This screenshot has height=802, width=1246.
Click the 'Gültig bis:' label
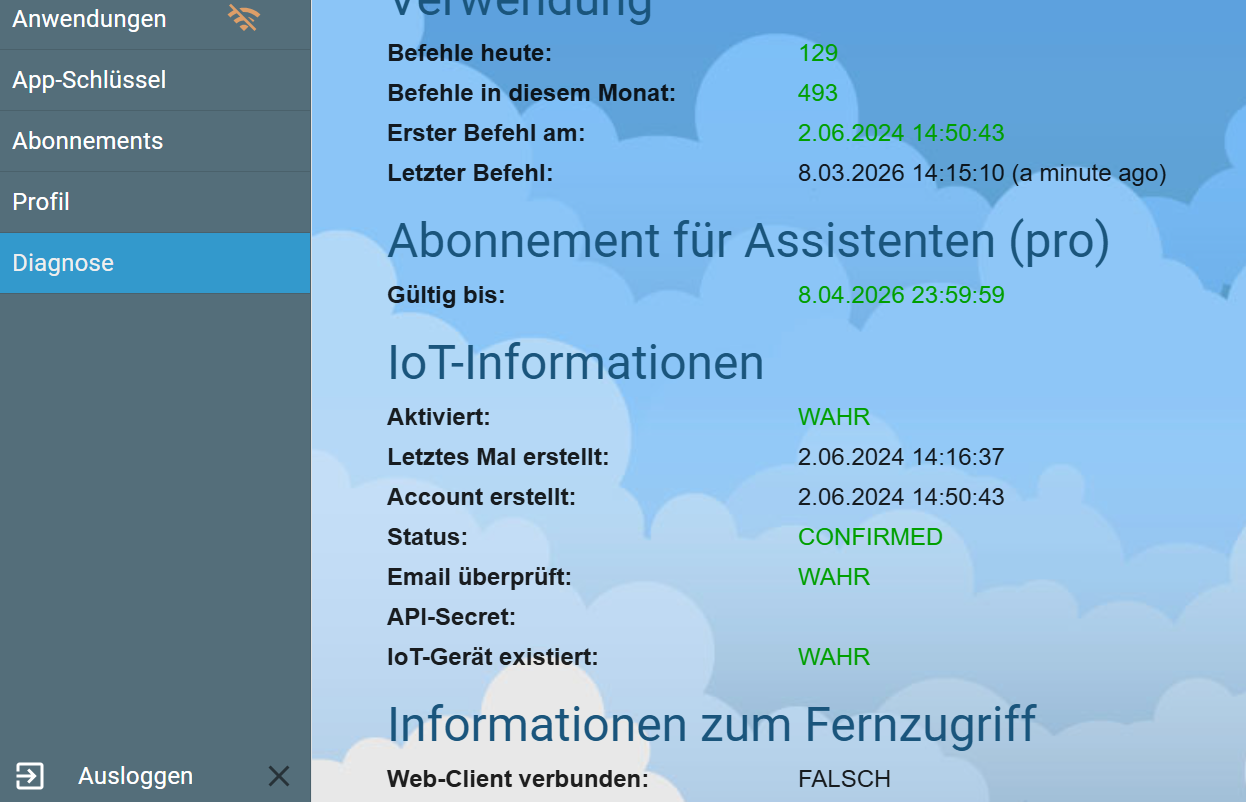point(447,295)
